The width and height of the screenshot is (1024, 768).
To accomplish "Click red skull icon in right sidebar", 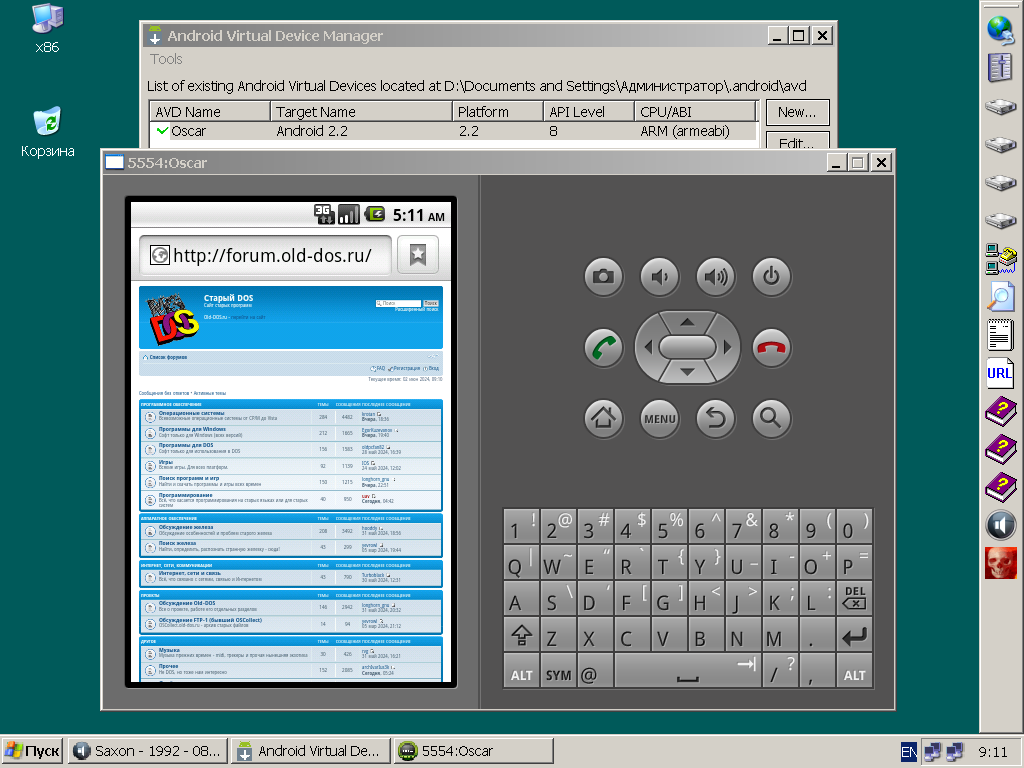I will pos(1000,563).
